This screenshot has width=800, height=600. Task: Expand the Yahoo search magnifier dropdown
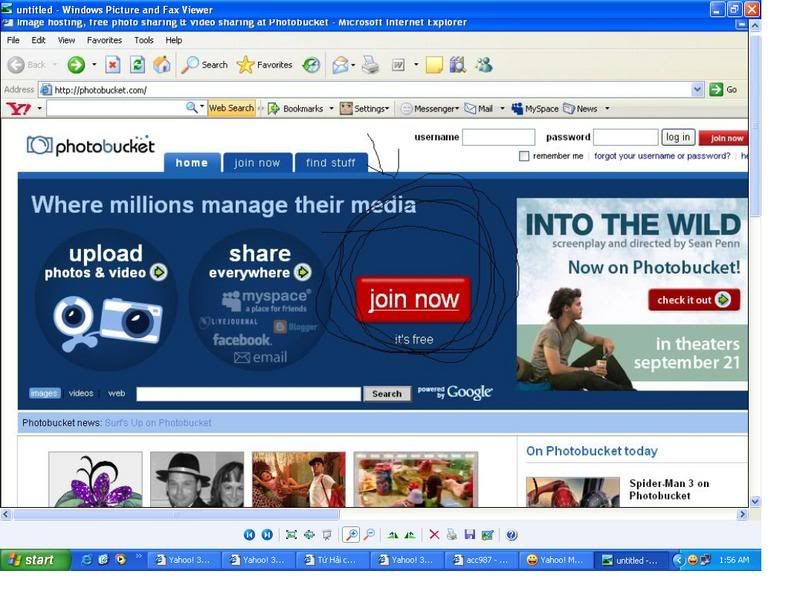pos(202,108)
